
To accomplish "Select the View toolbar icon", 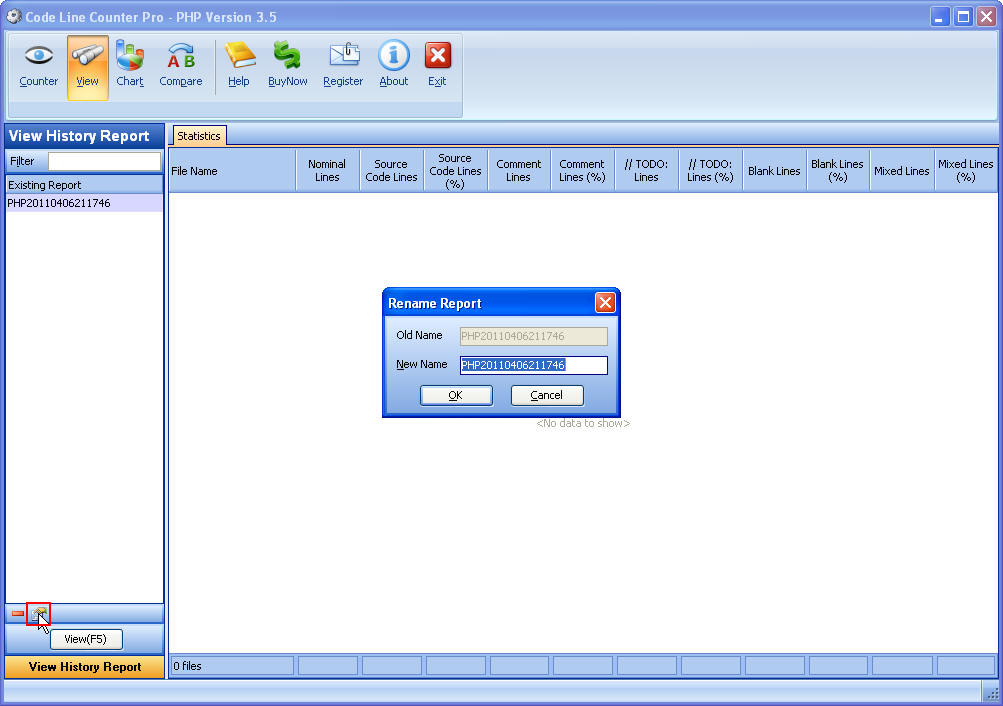I will [87, 63].
